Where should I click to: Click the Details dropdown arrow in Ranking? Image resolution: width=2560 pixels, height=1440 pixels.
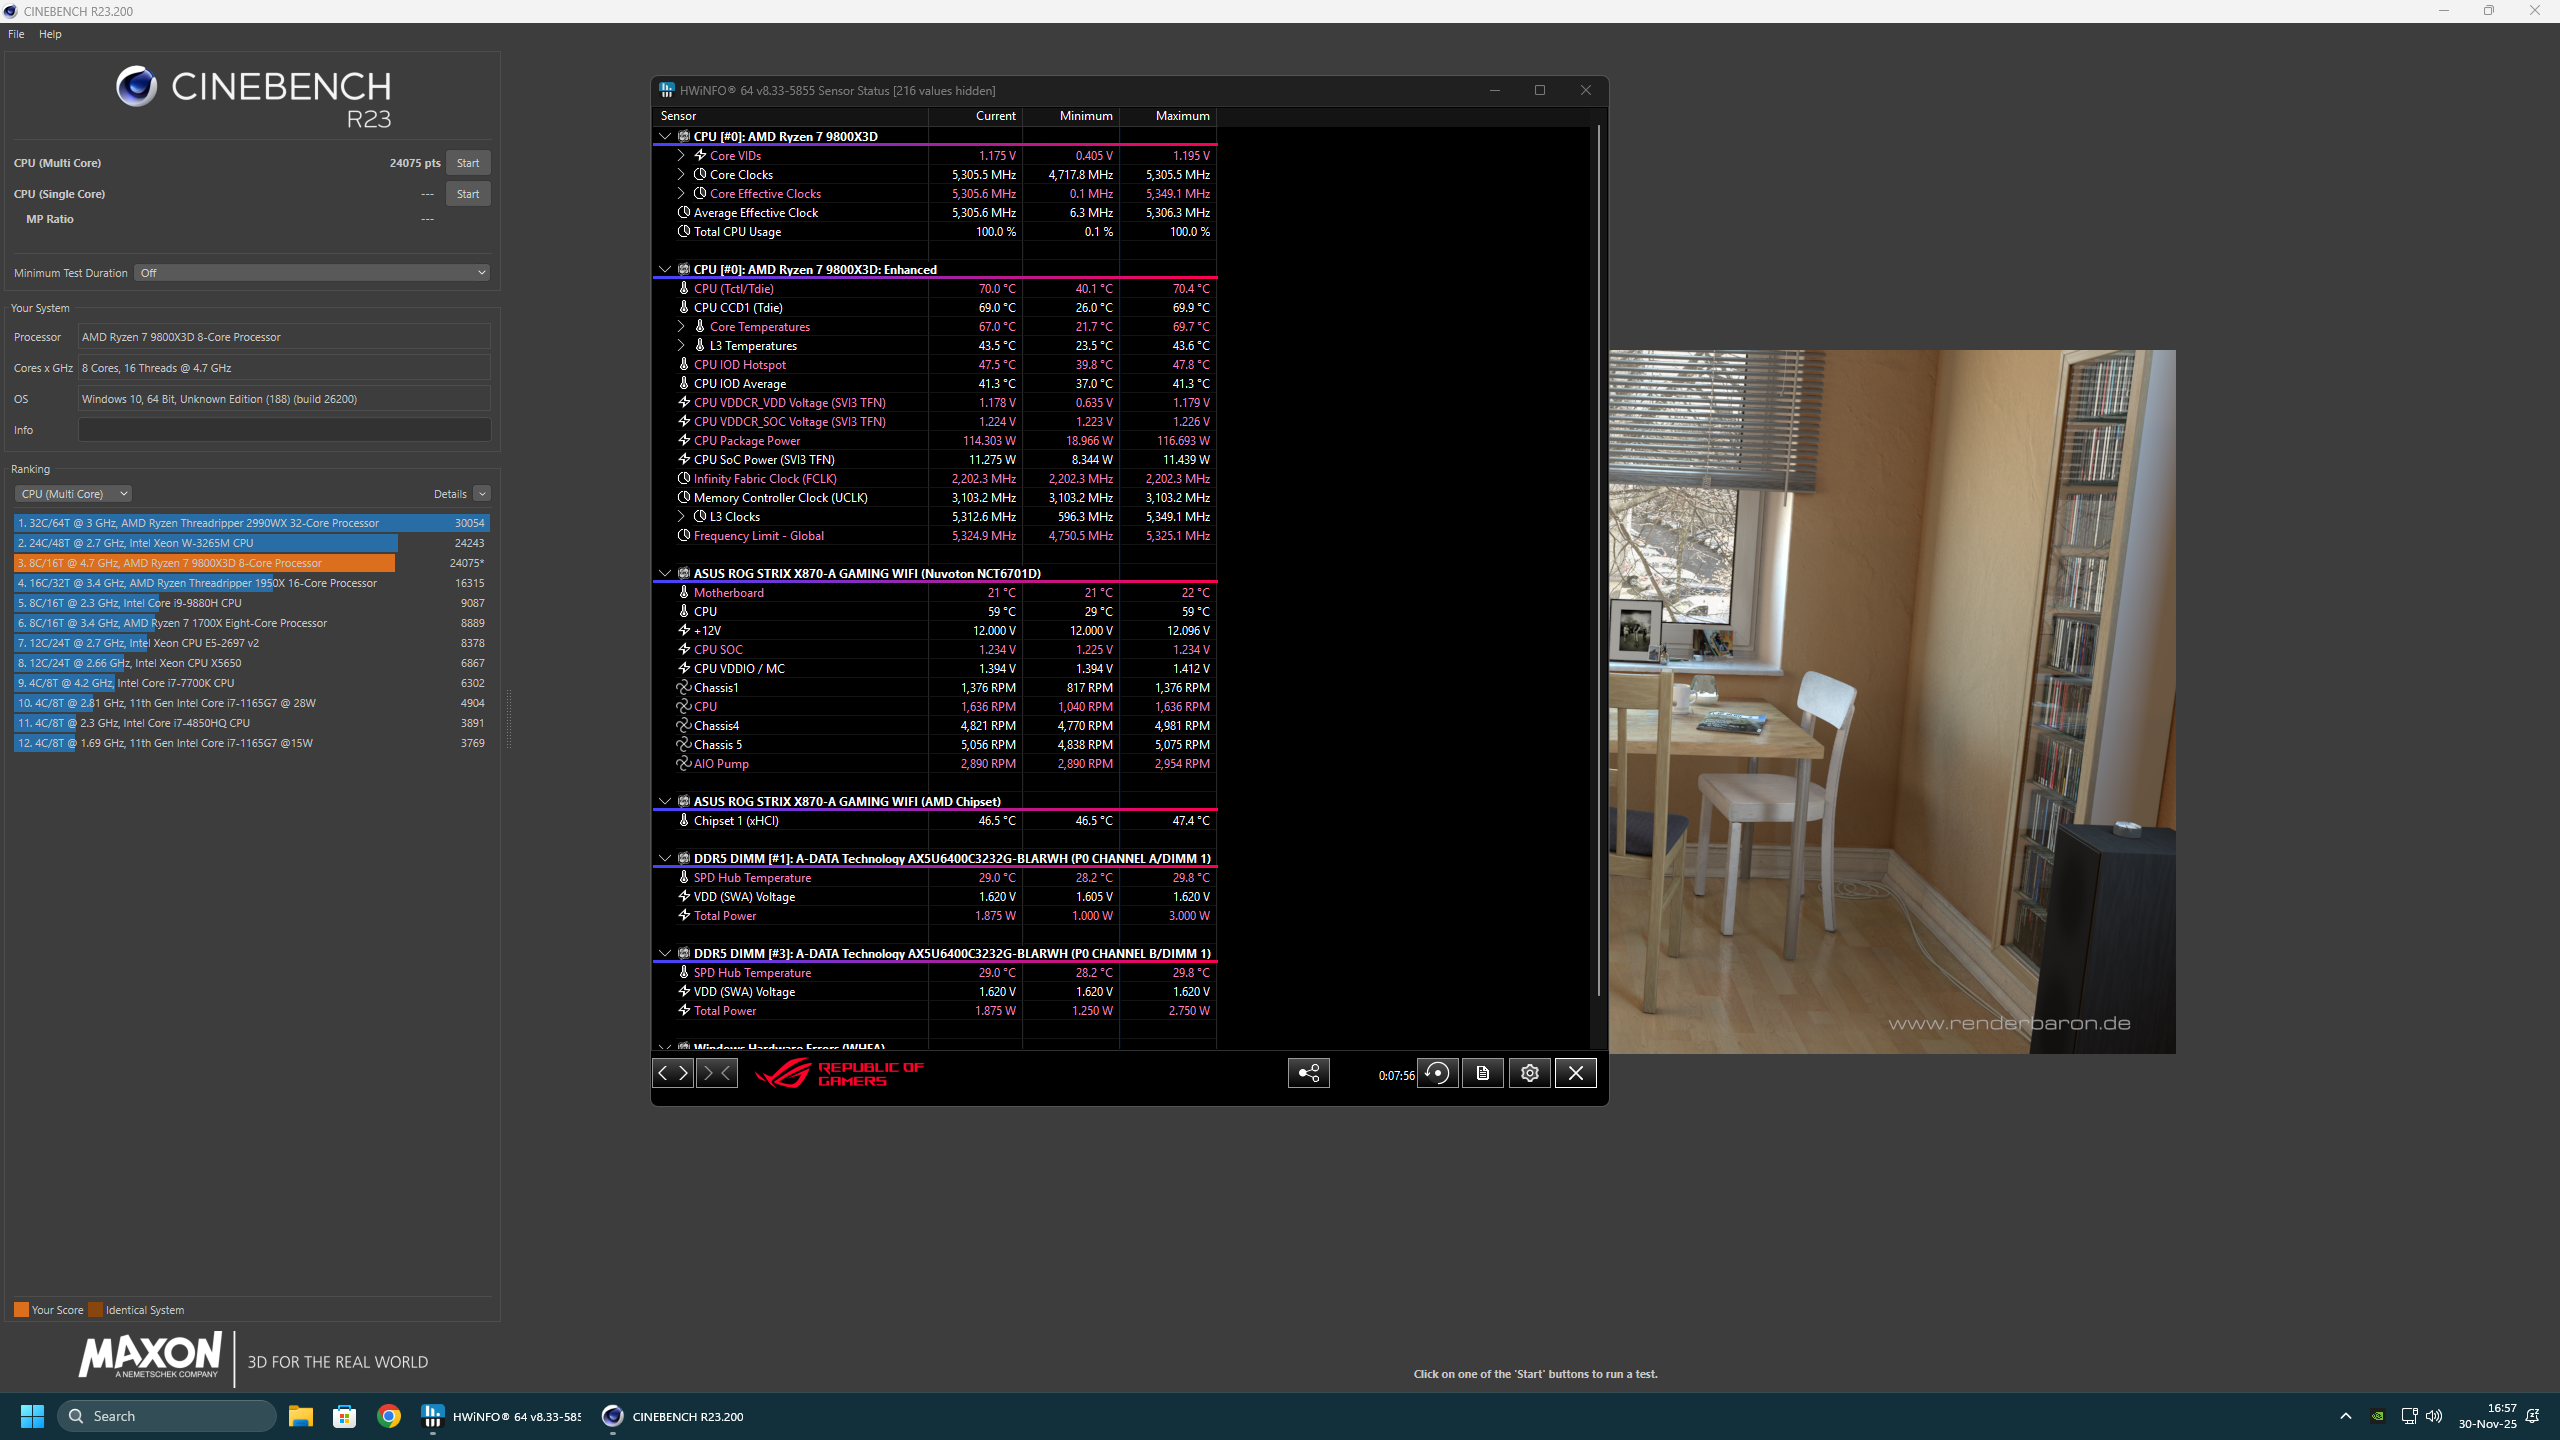[482, 494]
